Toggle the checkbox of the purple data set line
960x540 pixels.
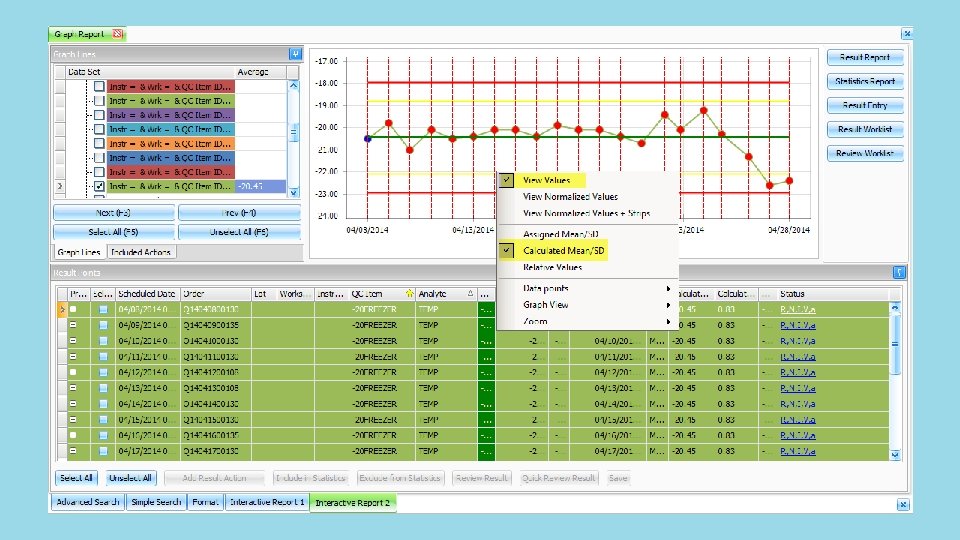[x=99, y=115]
